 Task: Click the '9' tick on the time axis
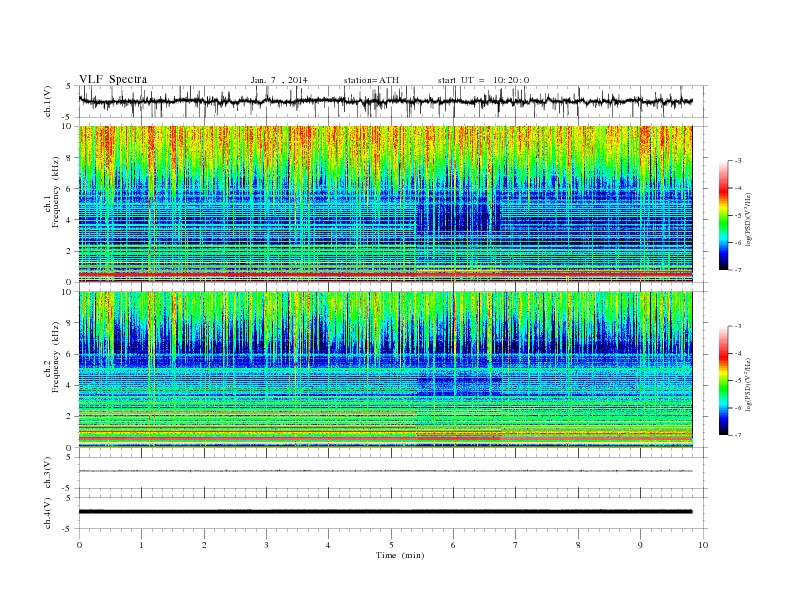(640, 545)
